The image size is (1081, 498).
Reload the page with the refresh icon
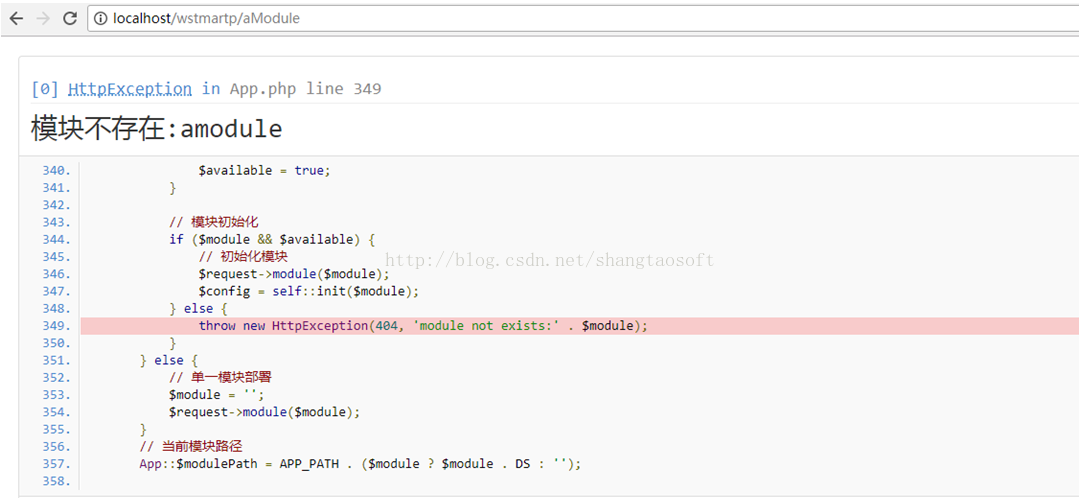point(70,19)
